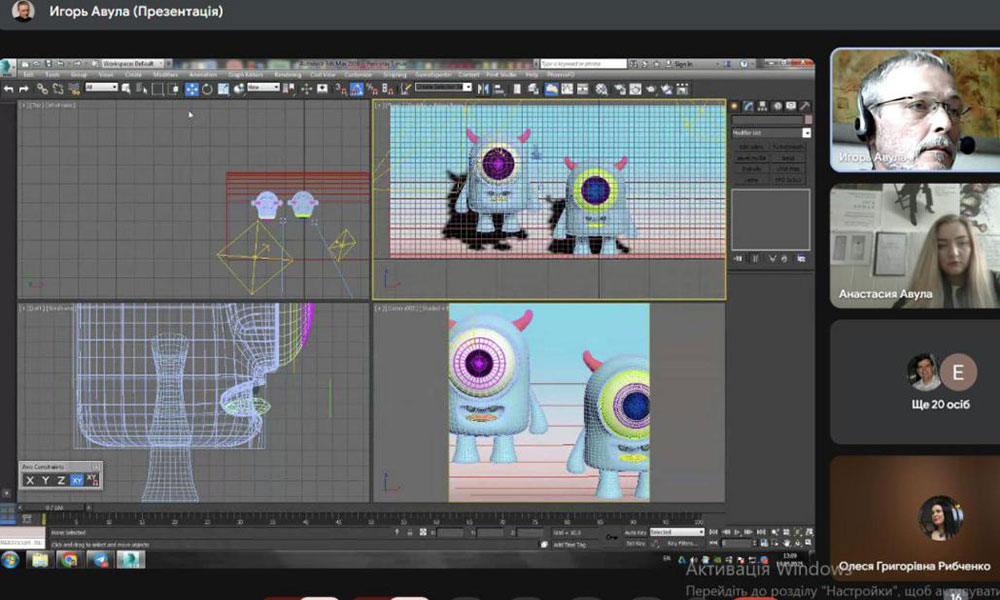
Task: Open the Tools menu
Action: pyautogui.click(x=52, y=75)
